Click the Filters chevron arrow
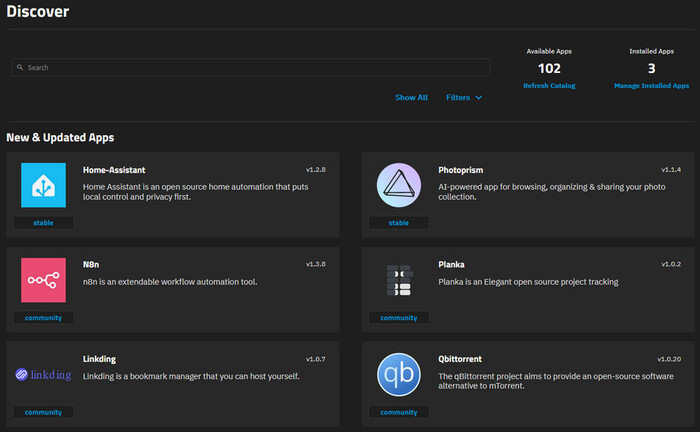The image size is (700, 432). click(479, 98)
